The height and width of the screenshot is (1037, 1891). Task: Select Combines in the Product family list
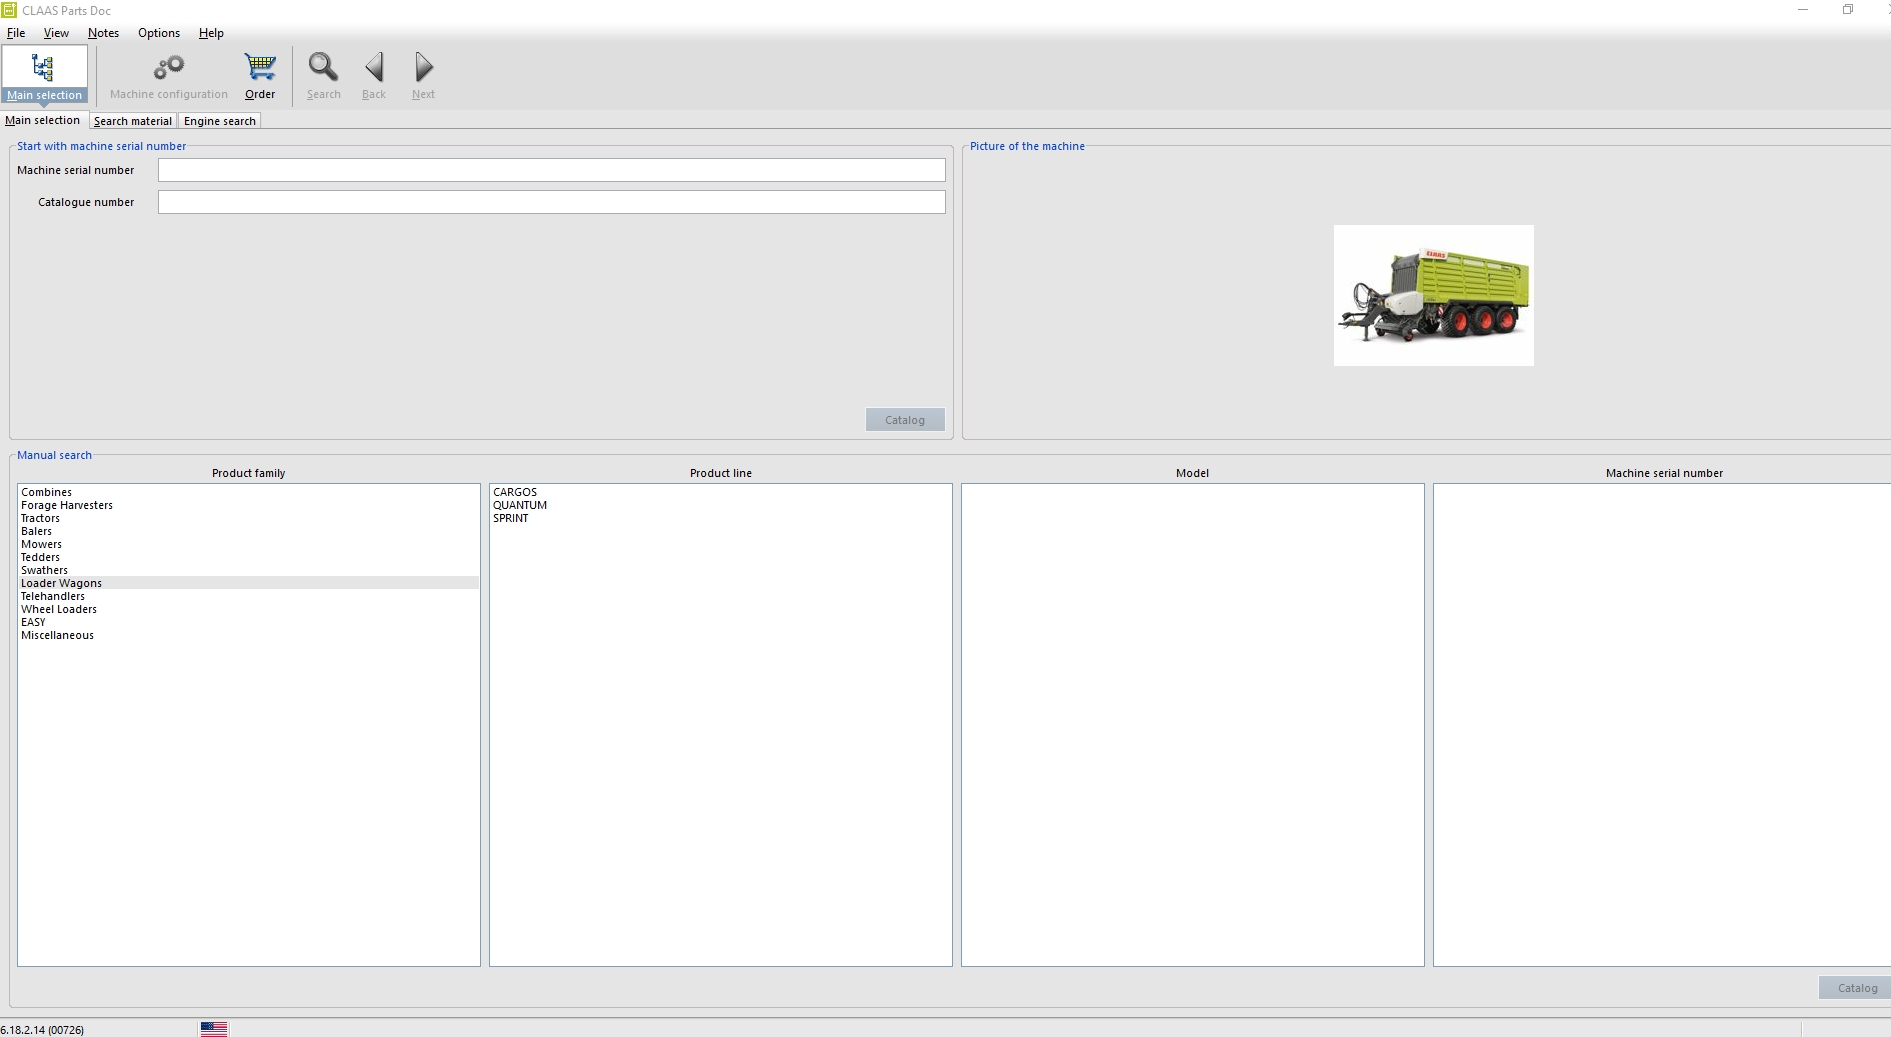pos(46,491)
